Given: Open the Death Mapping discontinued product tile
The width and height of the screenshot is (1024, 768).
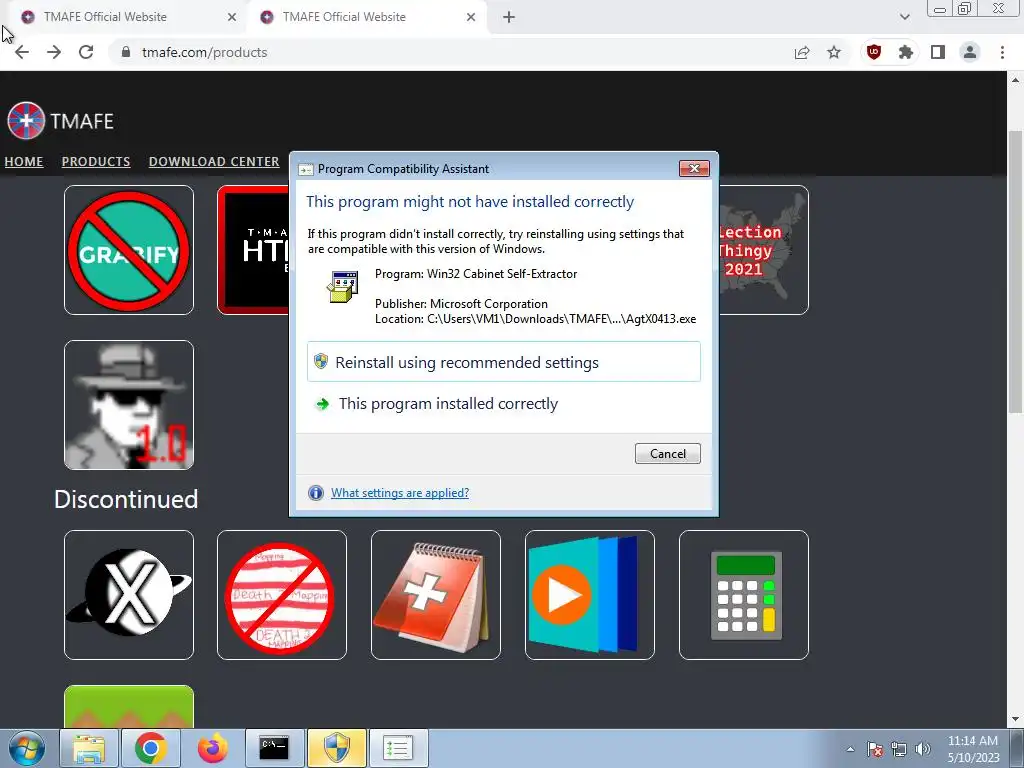Looking at the screenshot, I should 282,595.
